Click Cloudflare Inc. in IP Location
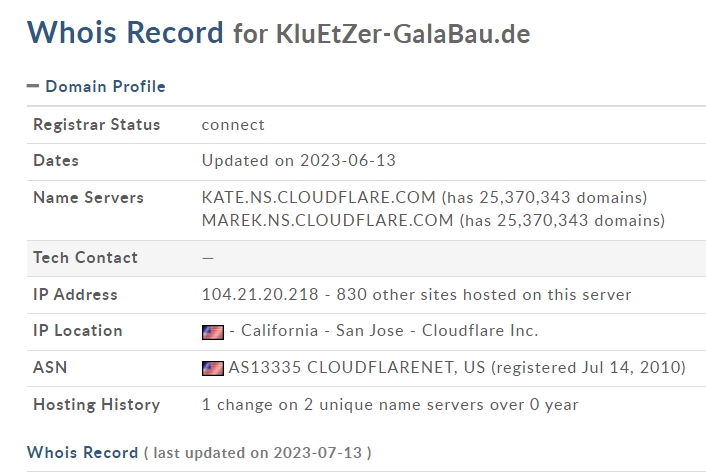706x472 pixels. [x=480, y=331]
